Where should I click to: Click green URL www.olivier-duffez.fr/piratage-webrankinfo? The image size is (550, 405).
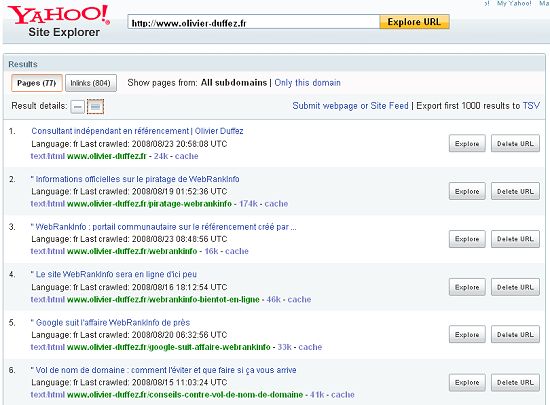click(x=149, y=204)
